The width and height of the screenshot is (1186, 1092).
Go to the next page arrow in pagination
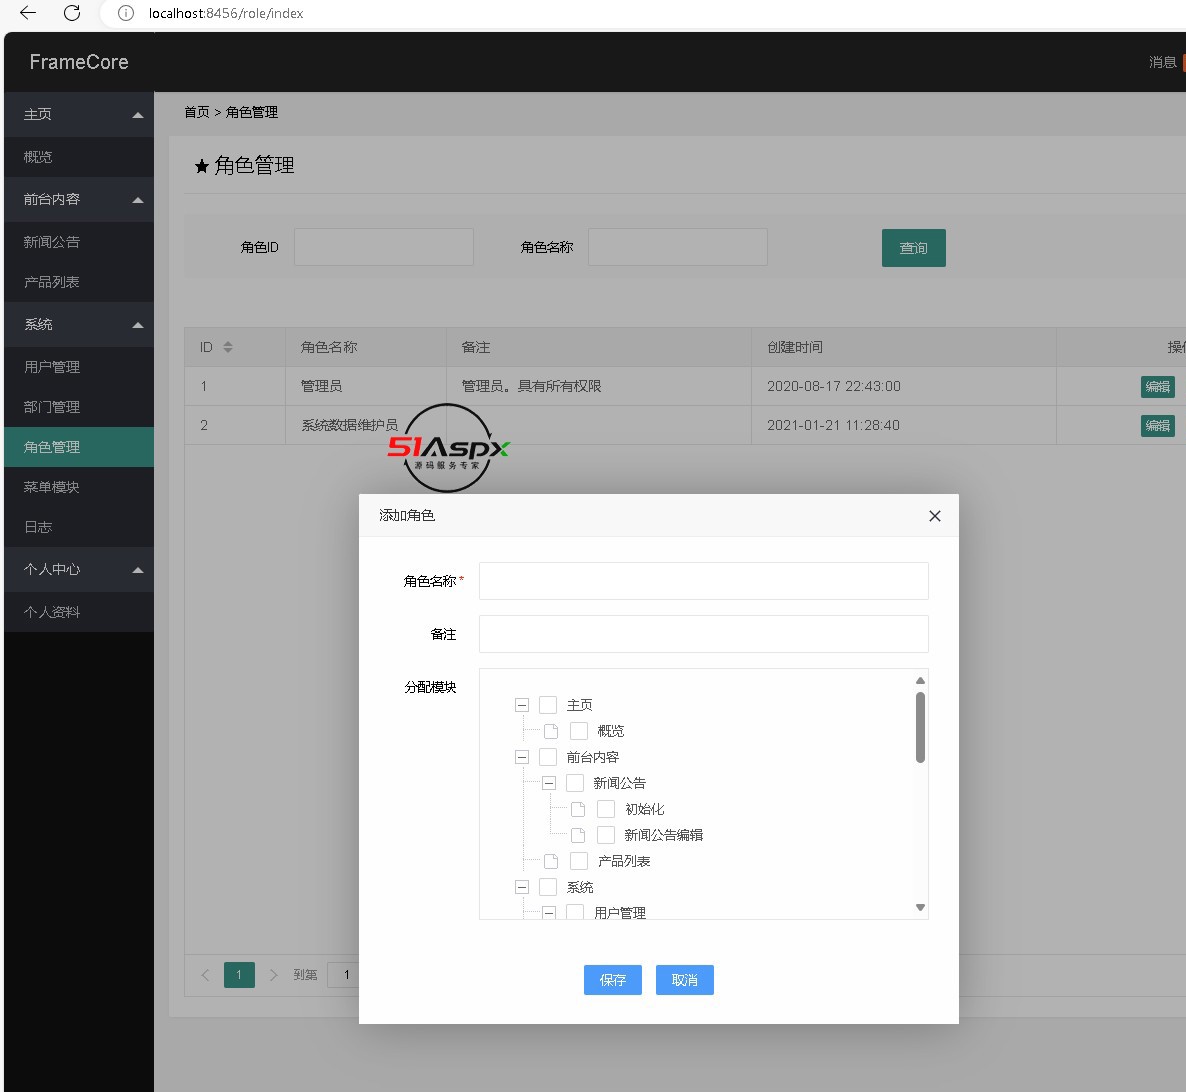coord(274,975)
